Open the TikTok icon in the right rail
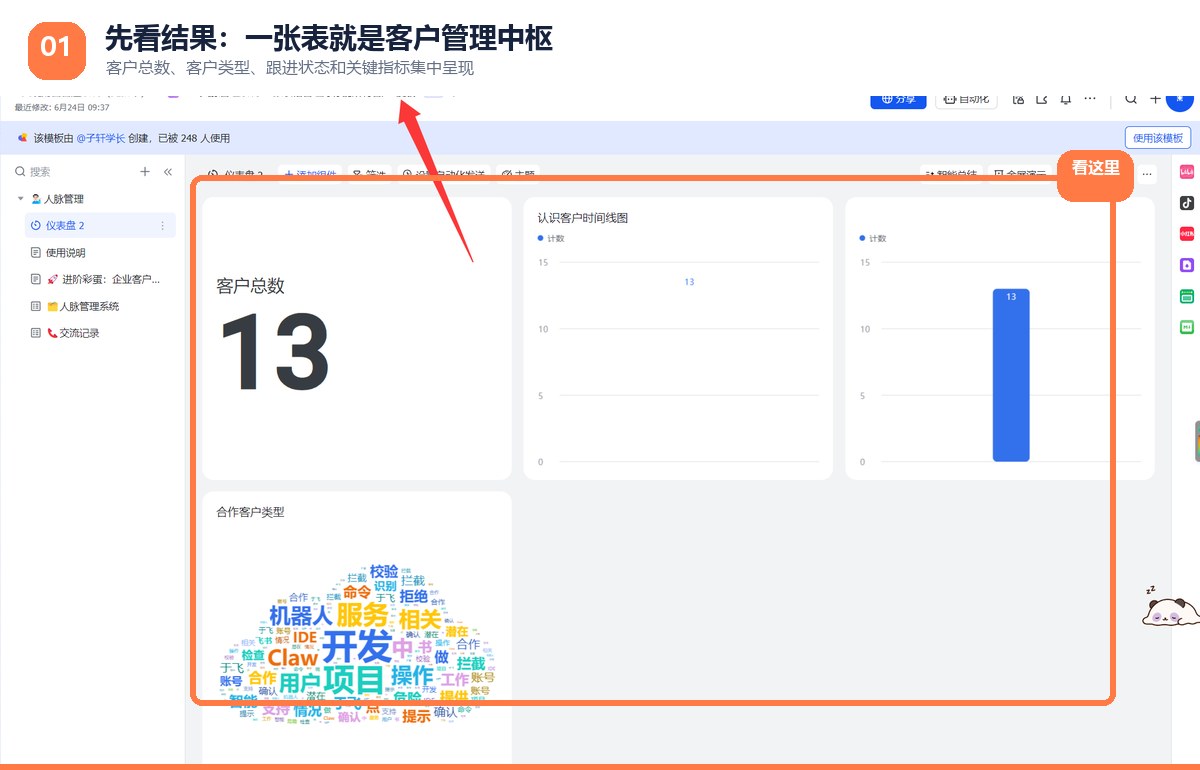Viewport: 1200px width, 770px height. [1187, 203]
